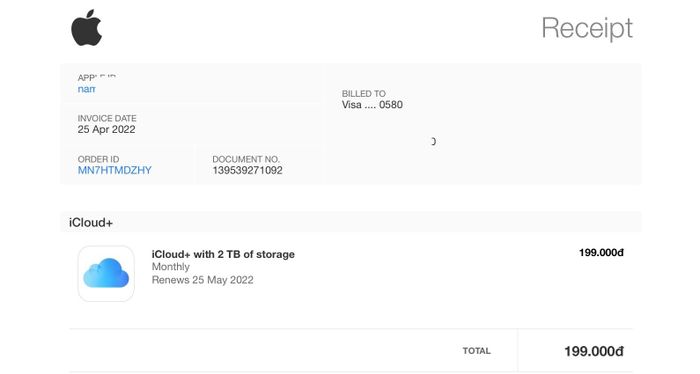
Task: Click the partially hidden Apple ID email link
Action: (87, 89)
